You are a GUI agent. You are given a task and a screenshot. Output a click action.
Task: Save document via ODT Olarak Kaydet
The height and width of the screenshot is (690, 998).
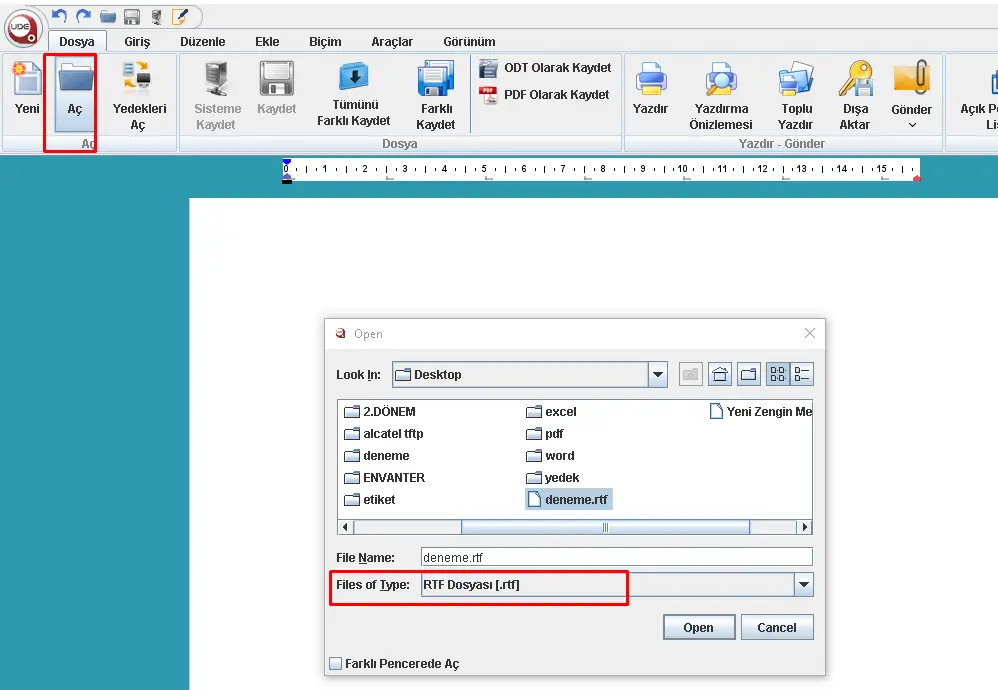pyautogui.click(x=545, y=68)
